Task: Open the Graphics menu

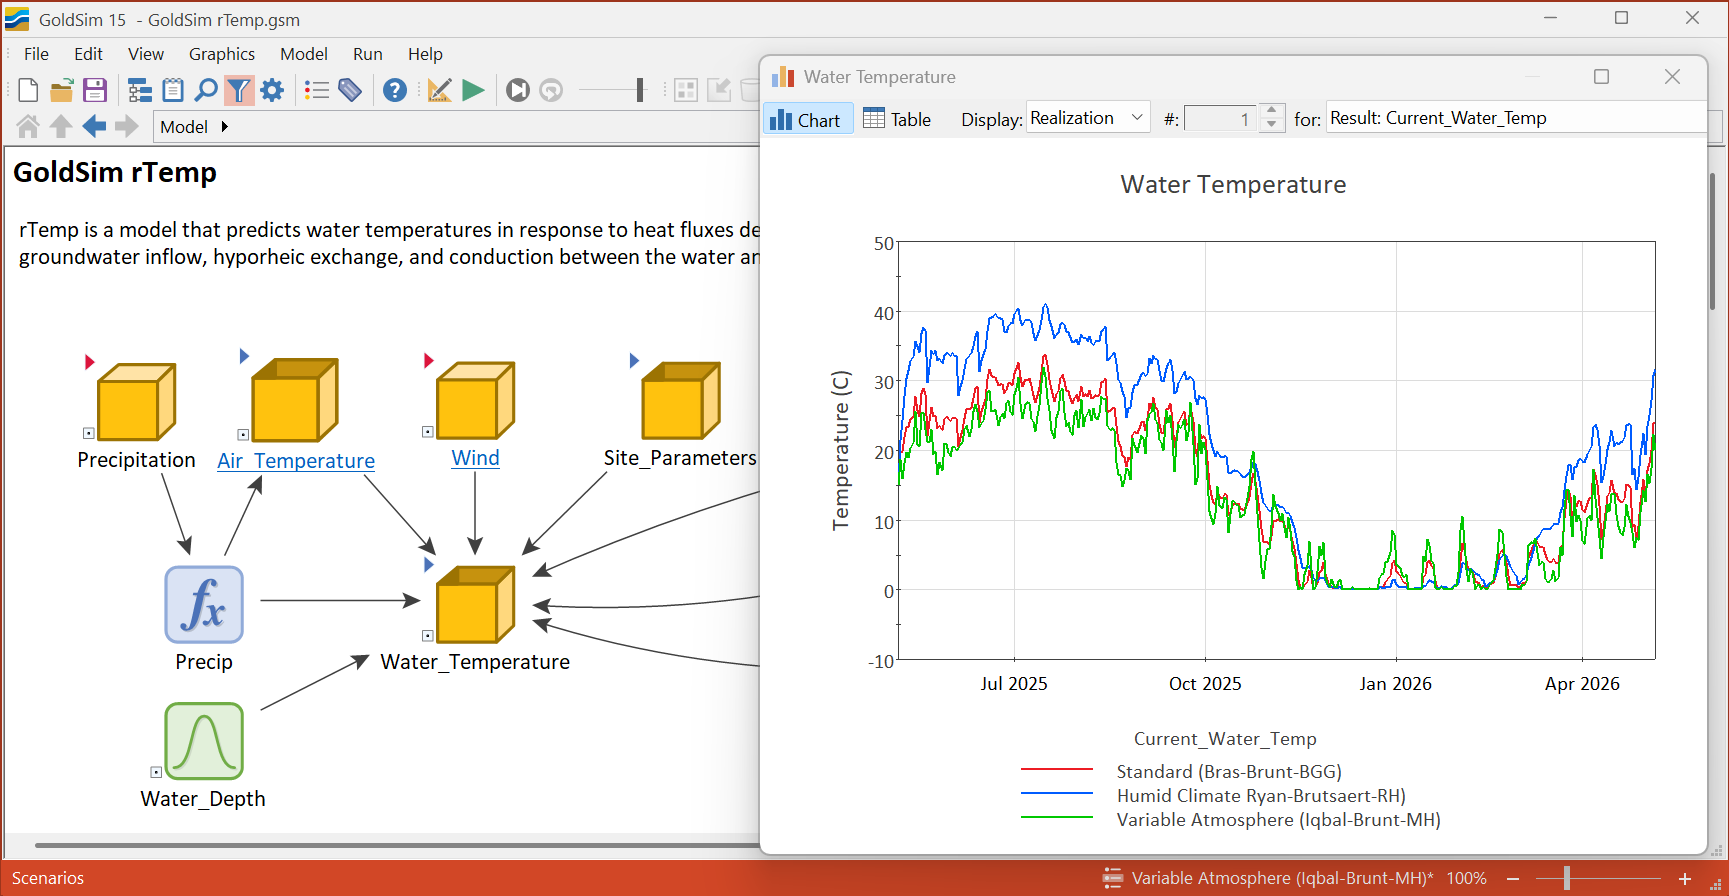Action: click(x=222, y=54)
